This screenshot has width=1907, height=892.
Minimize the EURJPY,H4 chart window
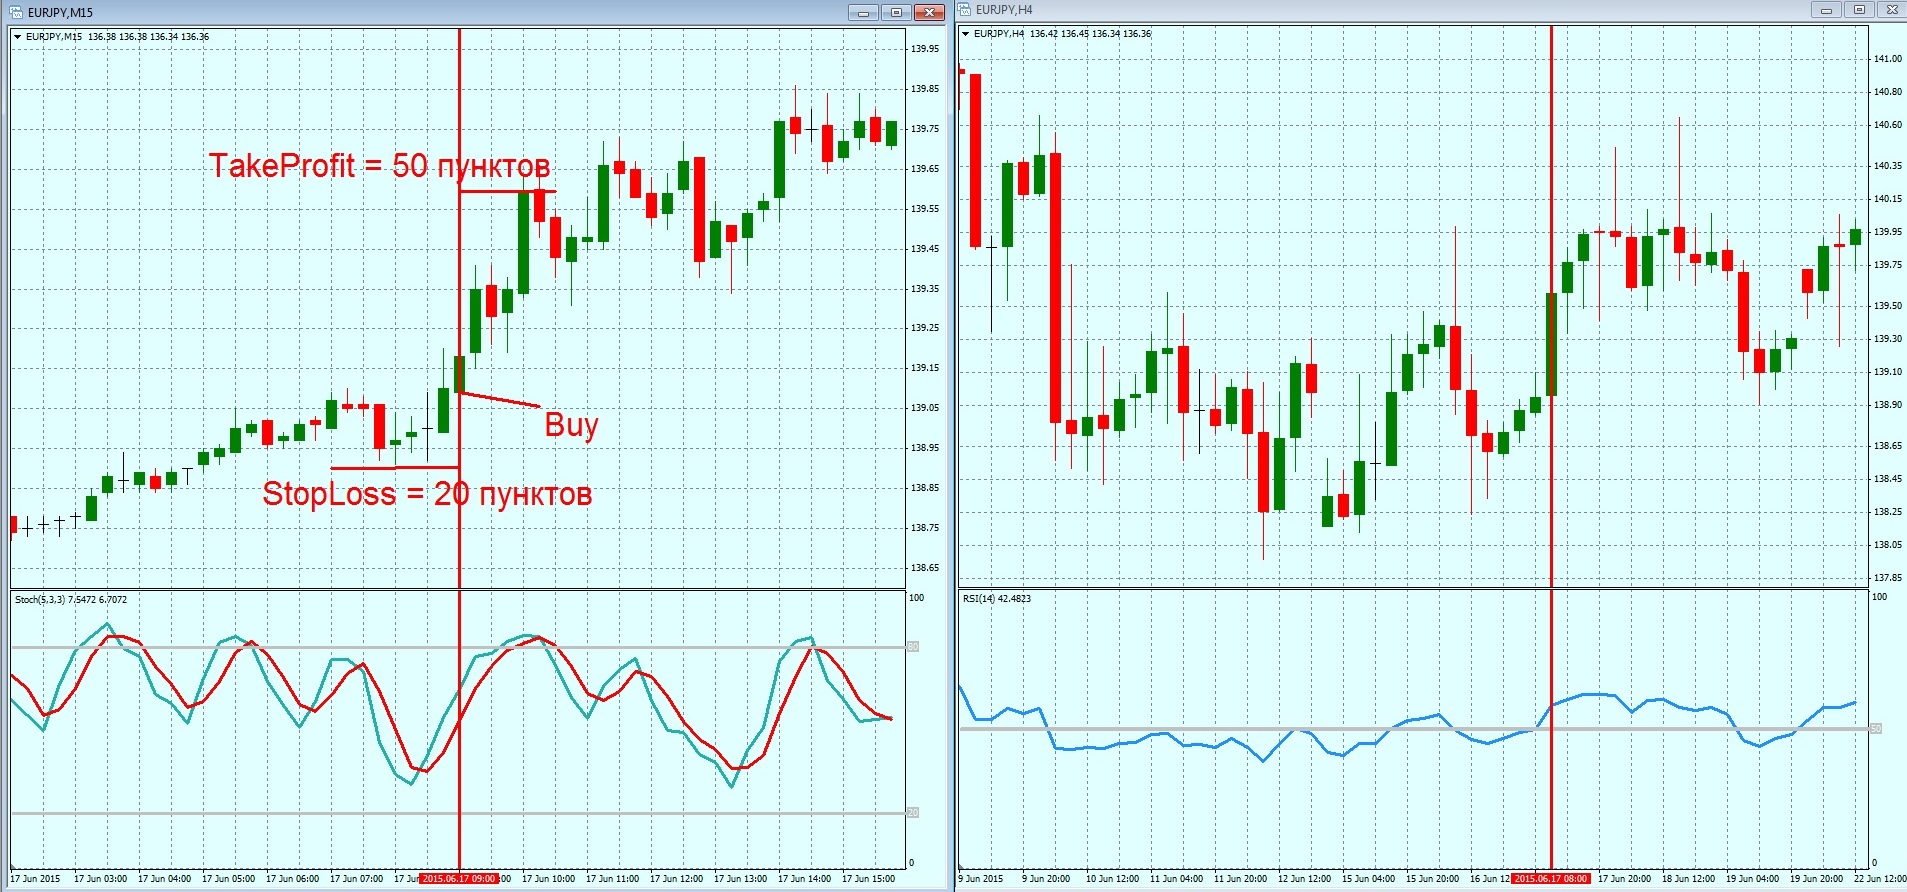pos(1826,10)
